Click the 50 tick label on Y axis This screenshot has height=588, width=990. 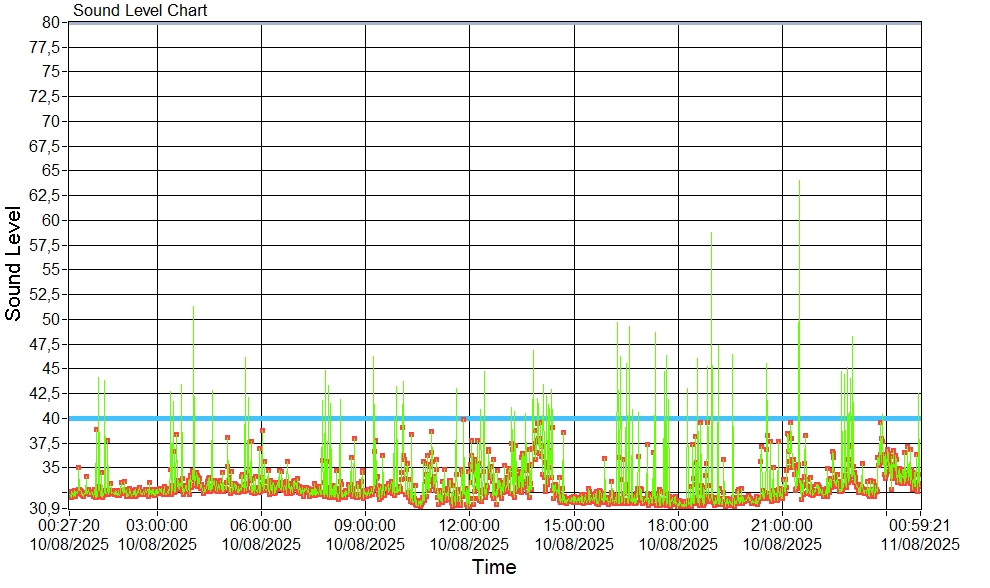52,319
